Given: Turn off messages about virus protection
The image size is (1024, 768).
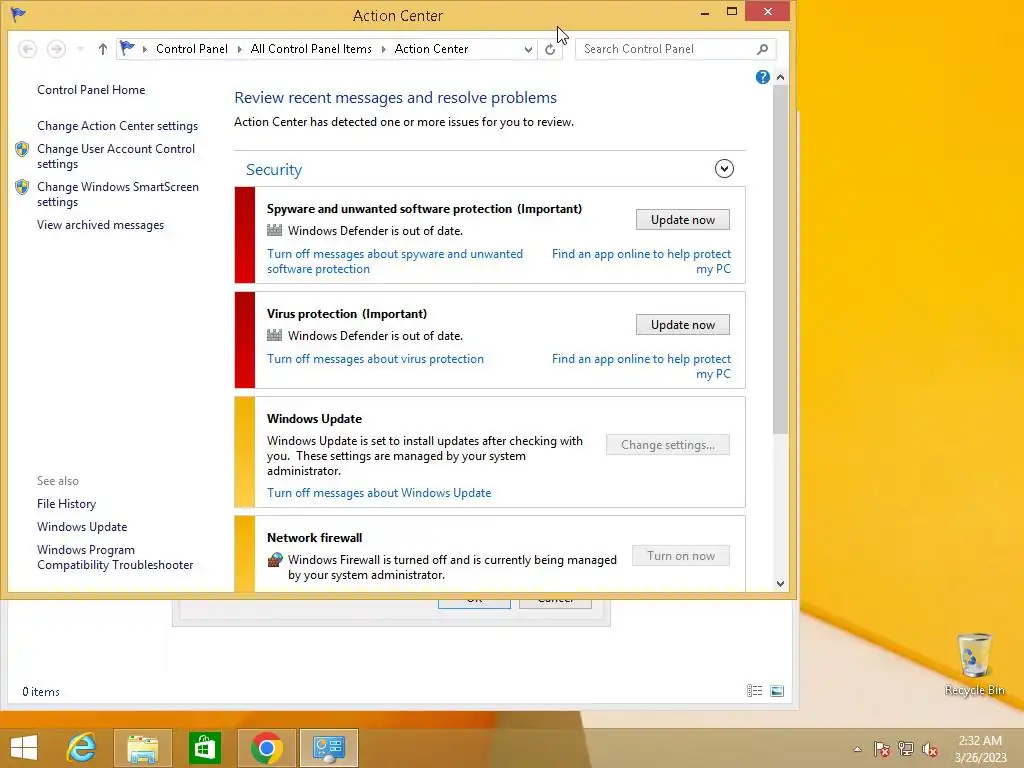Looking at the screenshot, I should coord(375,359).
